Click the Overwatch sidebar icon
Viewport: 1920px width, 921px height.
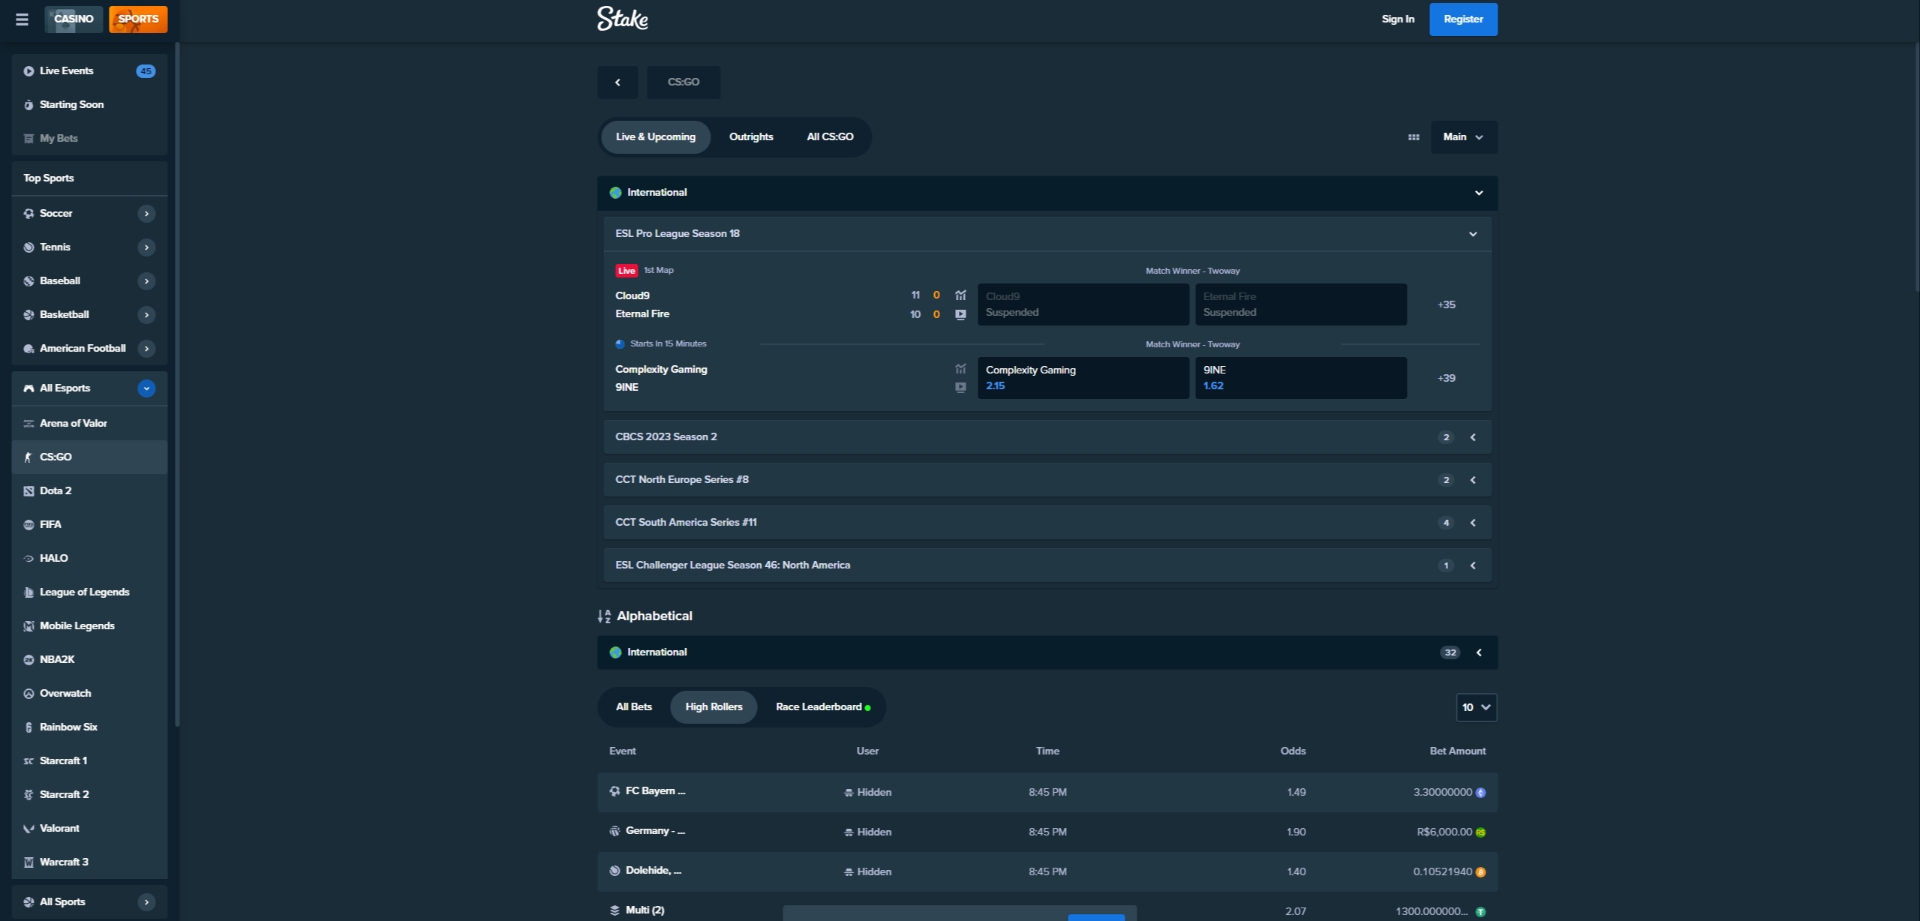(29, 693)
